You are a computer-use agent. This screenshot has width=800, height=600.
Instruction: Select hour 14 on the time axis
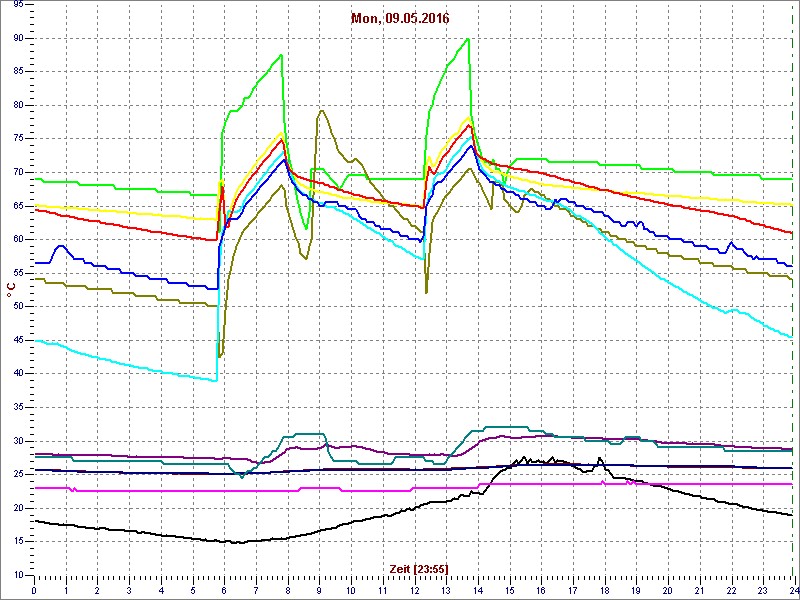pyautogui.click(x=478, y=591)
